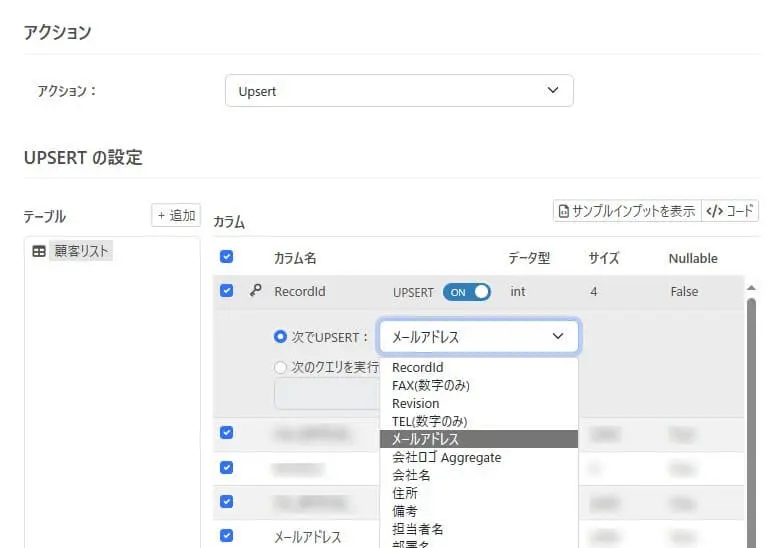Open the コード view button
The width and height of the screenshot is (779, 548).
729,211
